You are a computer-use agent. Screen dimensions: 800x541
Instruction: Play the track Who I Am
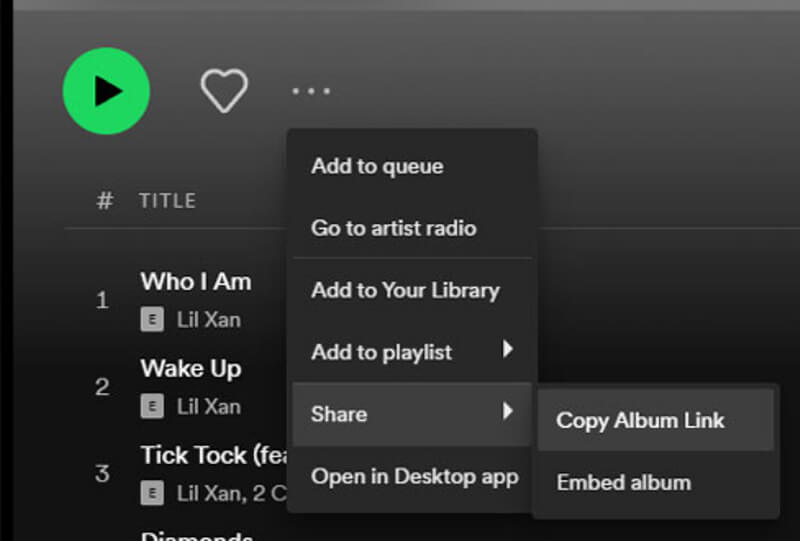pyautogui.click(x=195, y=282)
